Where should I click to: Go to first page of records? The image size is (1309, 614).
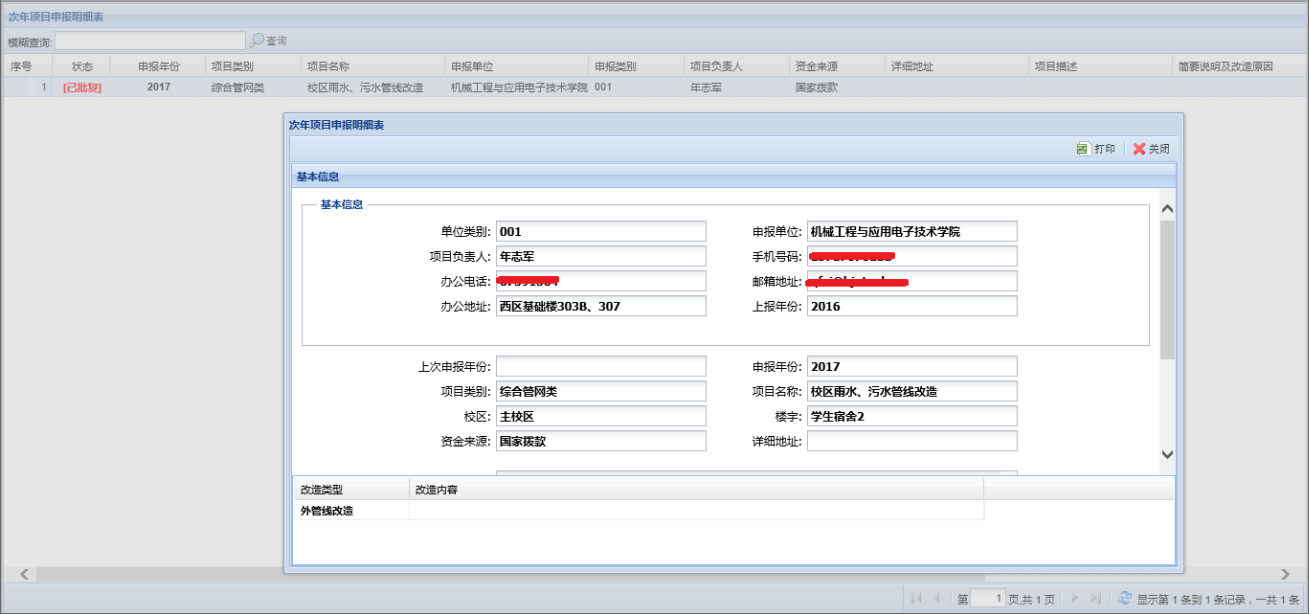point(916,598)
